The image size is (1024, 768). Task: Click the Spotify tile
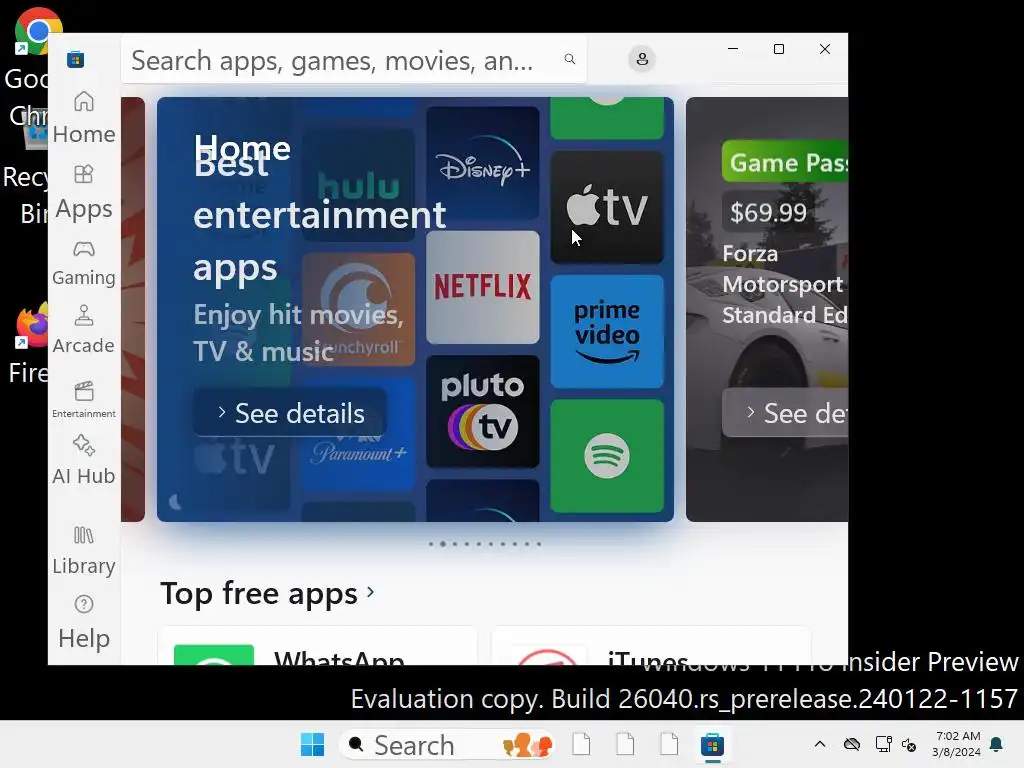pos(607,456)
